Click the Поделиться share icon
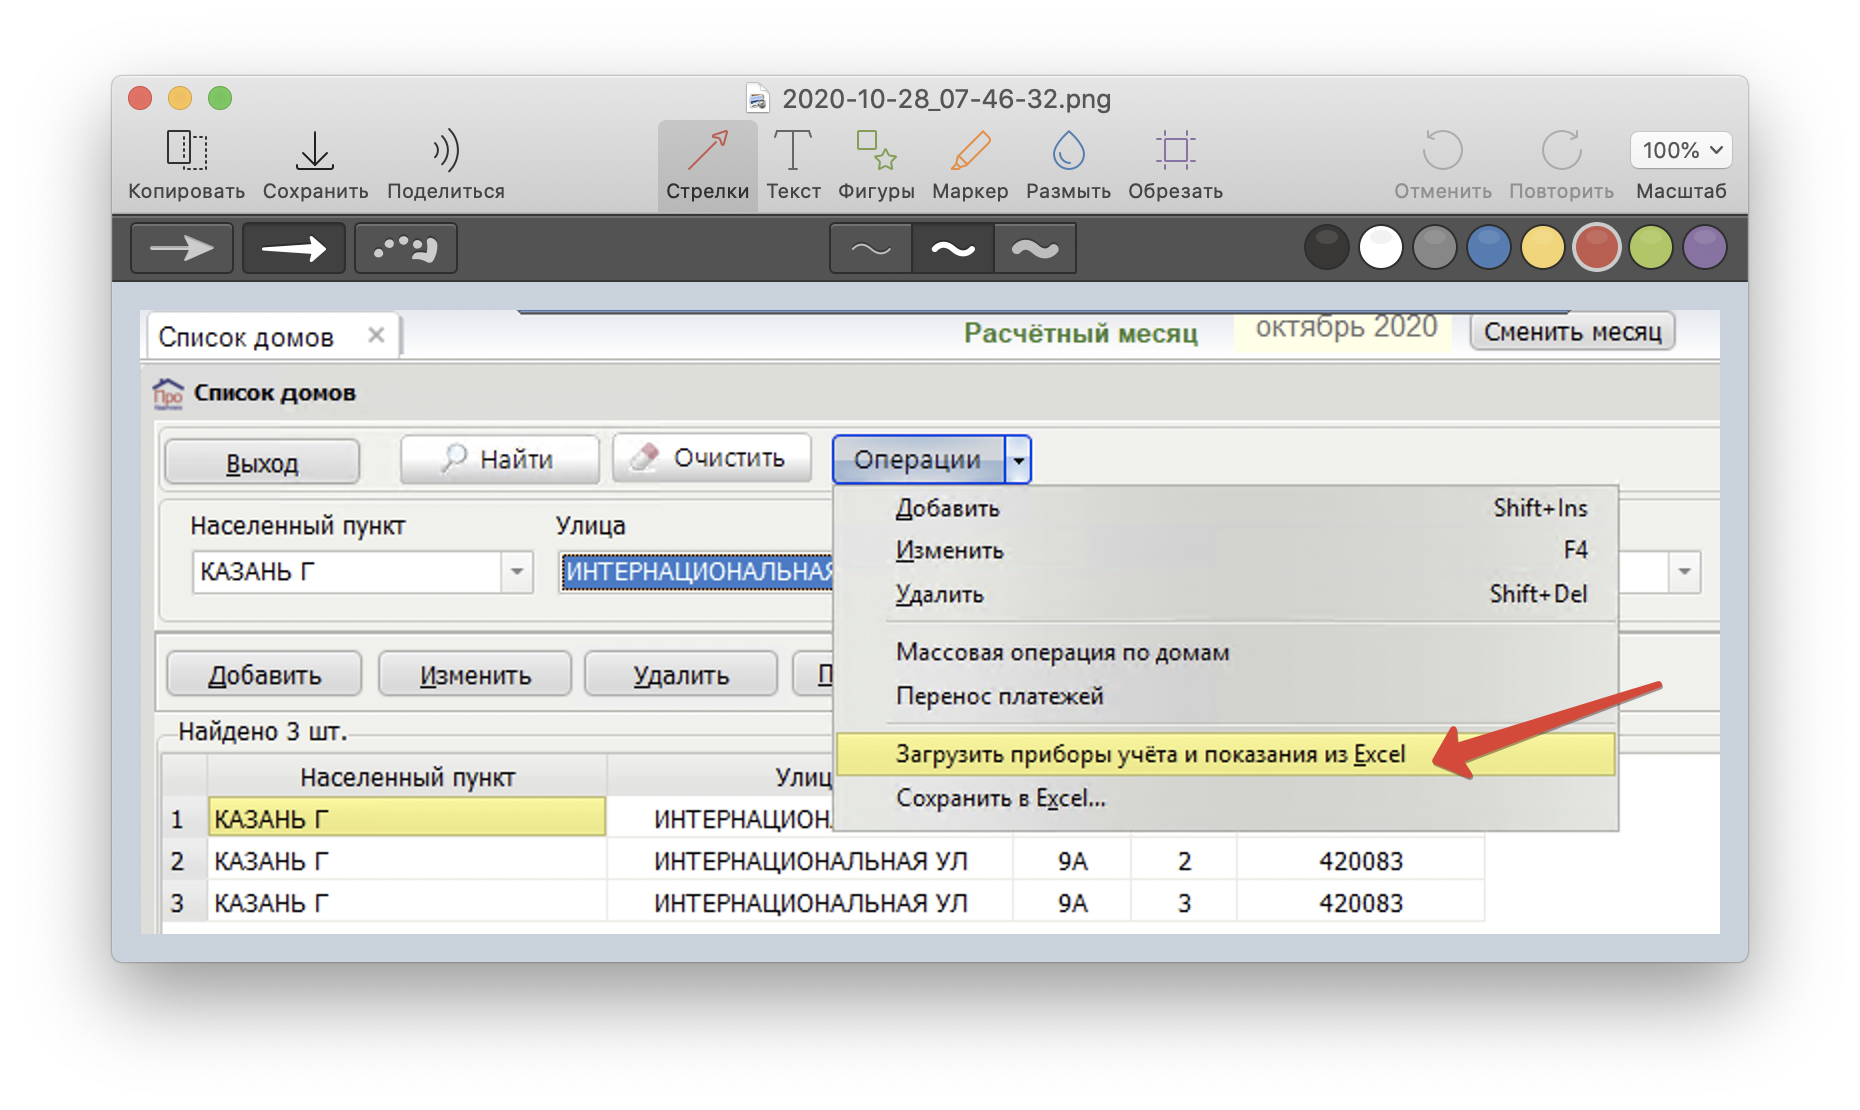 445,150
